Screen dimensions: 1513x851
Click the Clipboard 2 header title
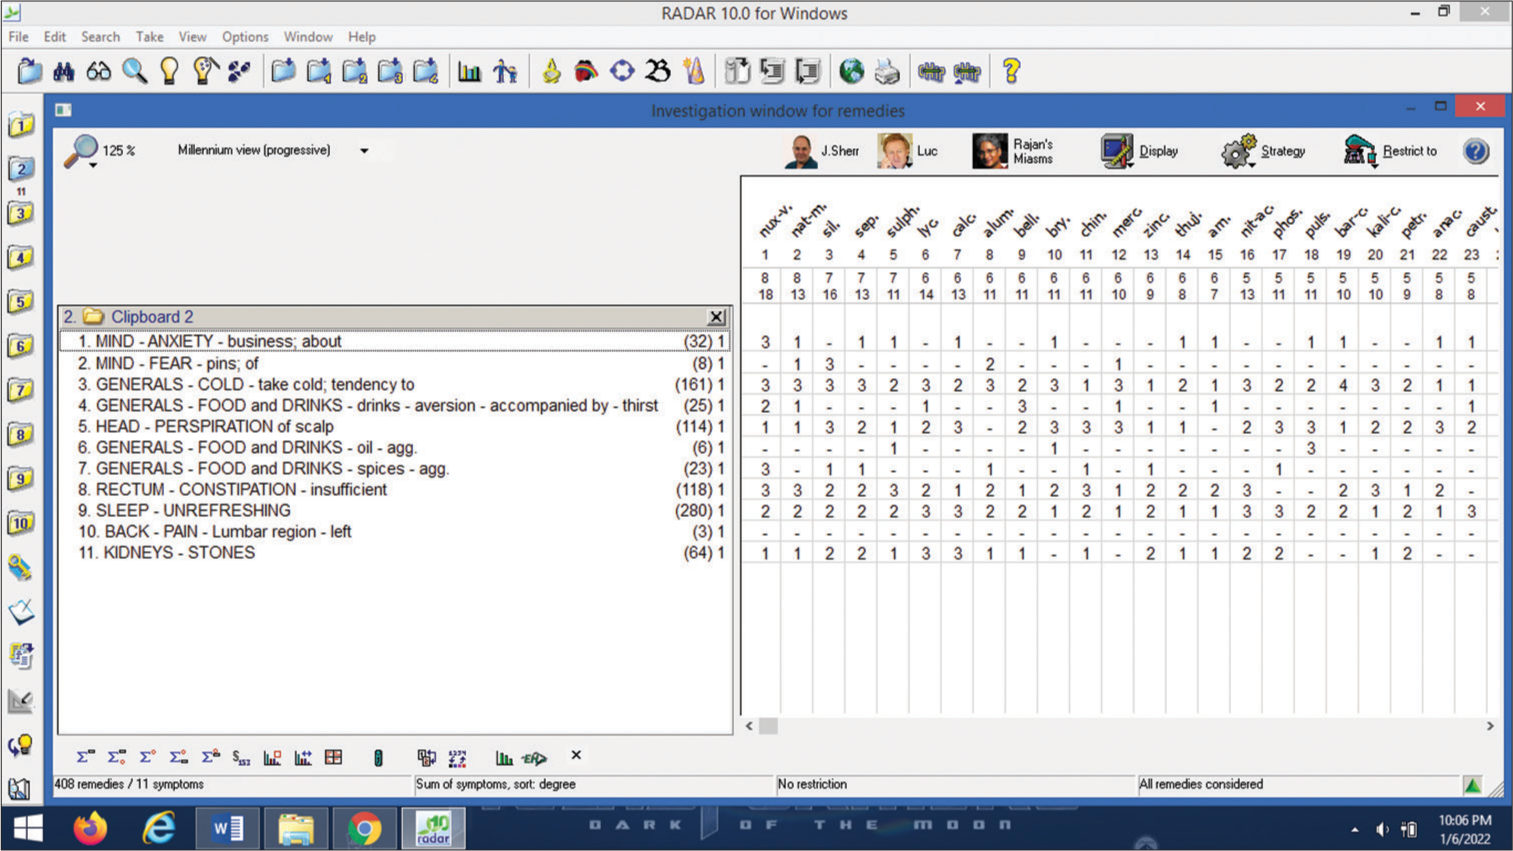152,317
